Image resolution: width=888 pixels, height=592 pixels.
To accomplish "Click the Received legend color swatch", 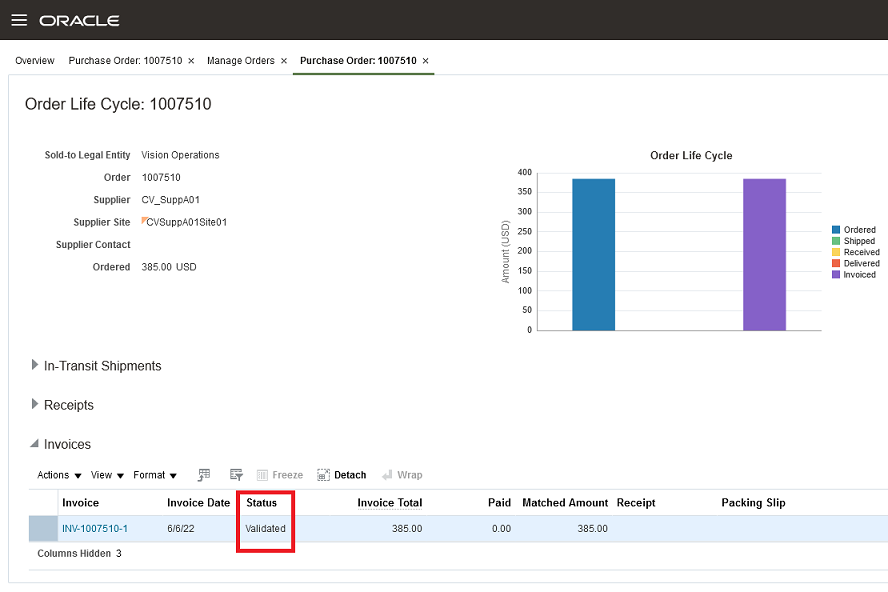I will 836,252.
